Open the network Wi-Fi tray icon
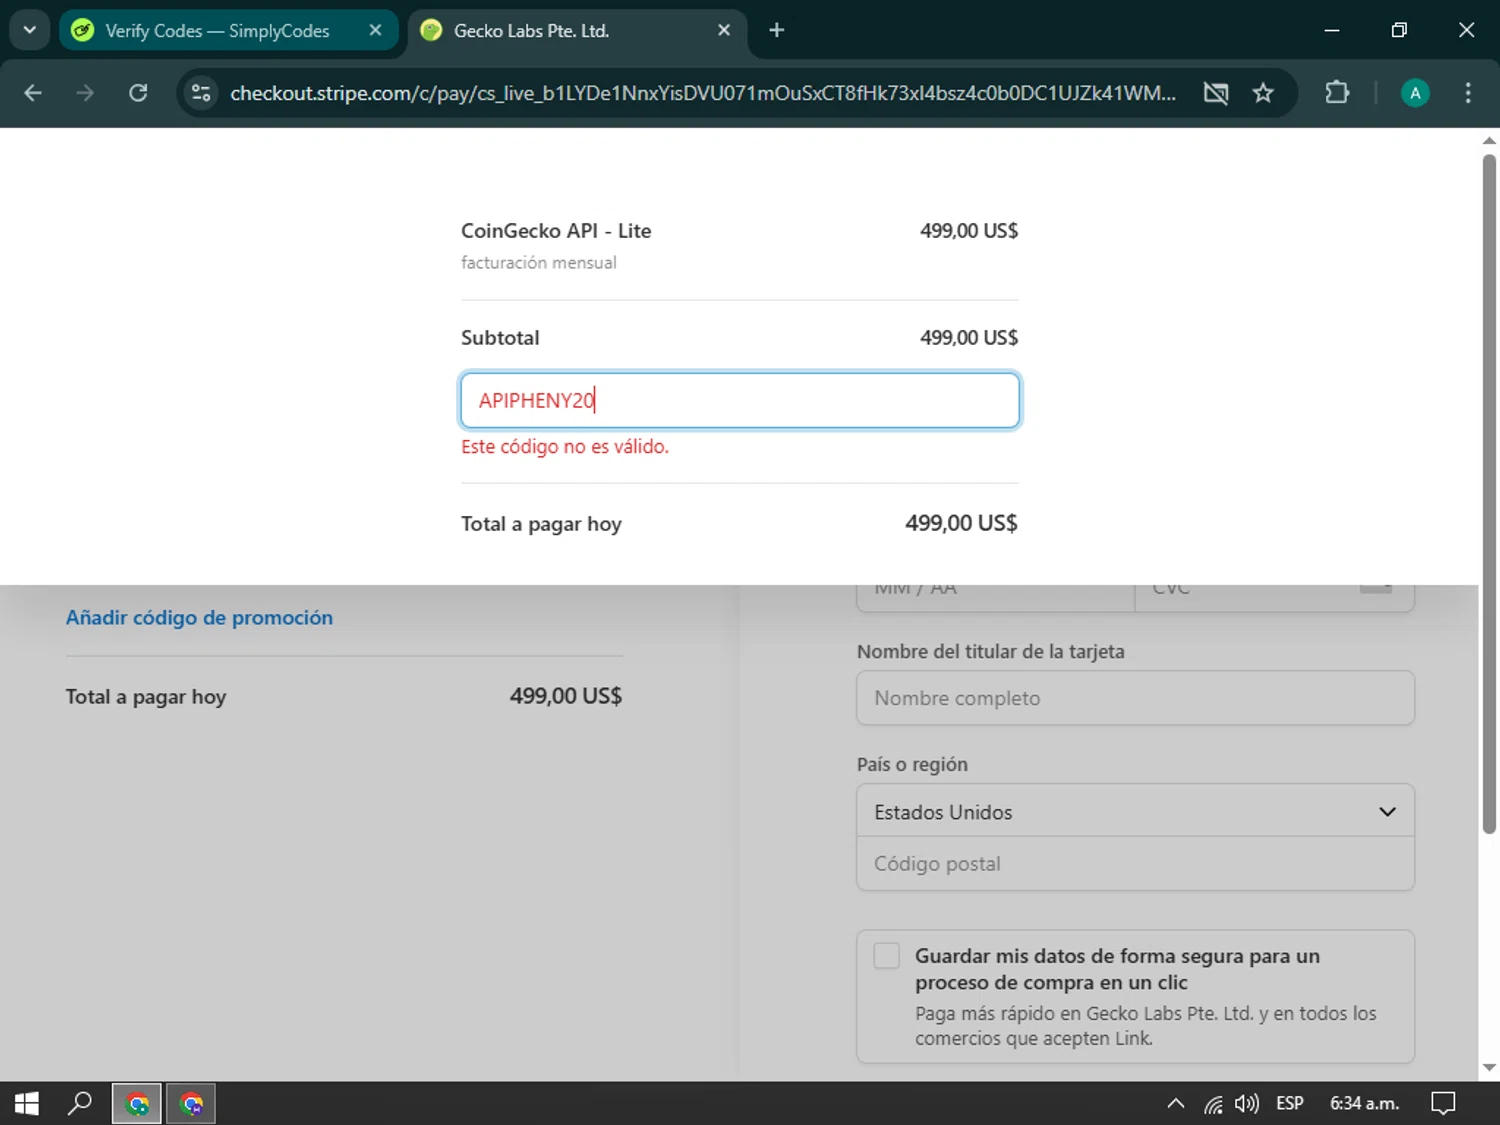 tap(1213, 1103)
